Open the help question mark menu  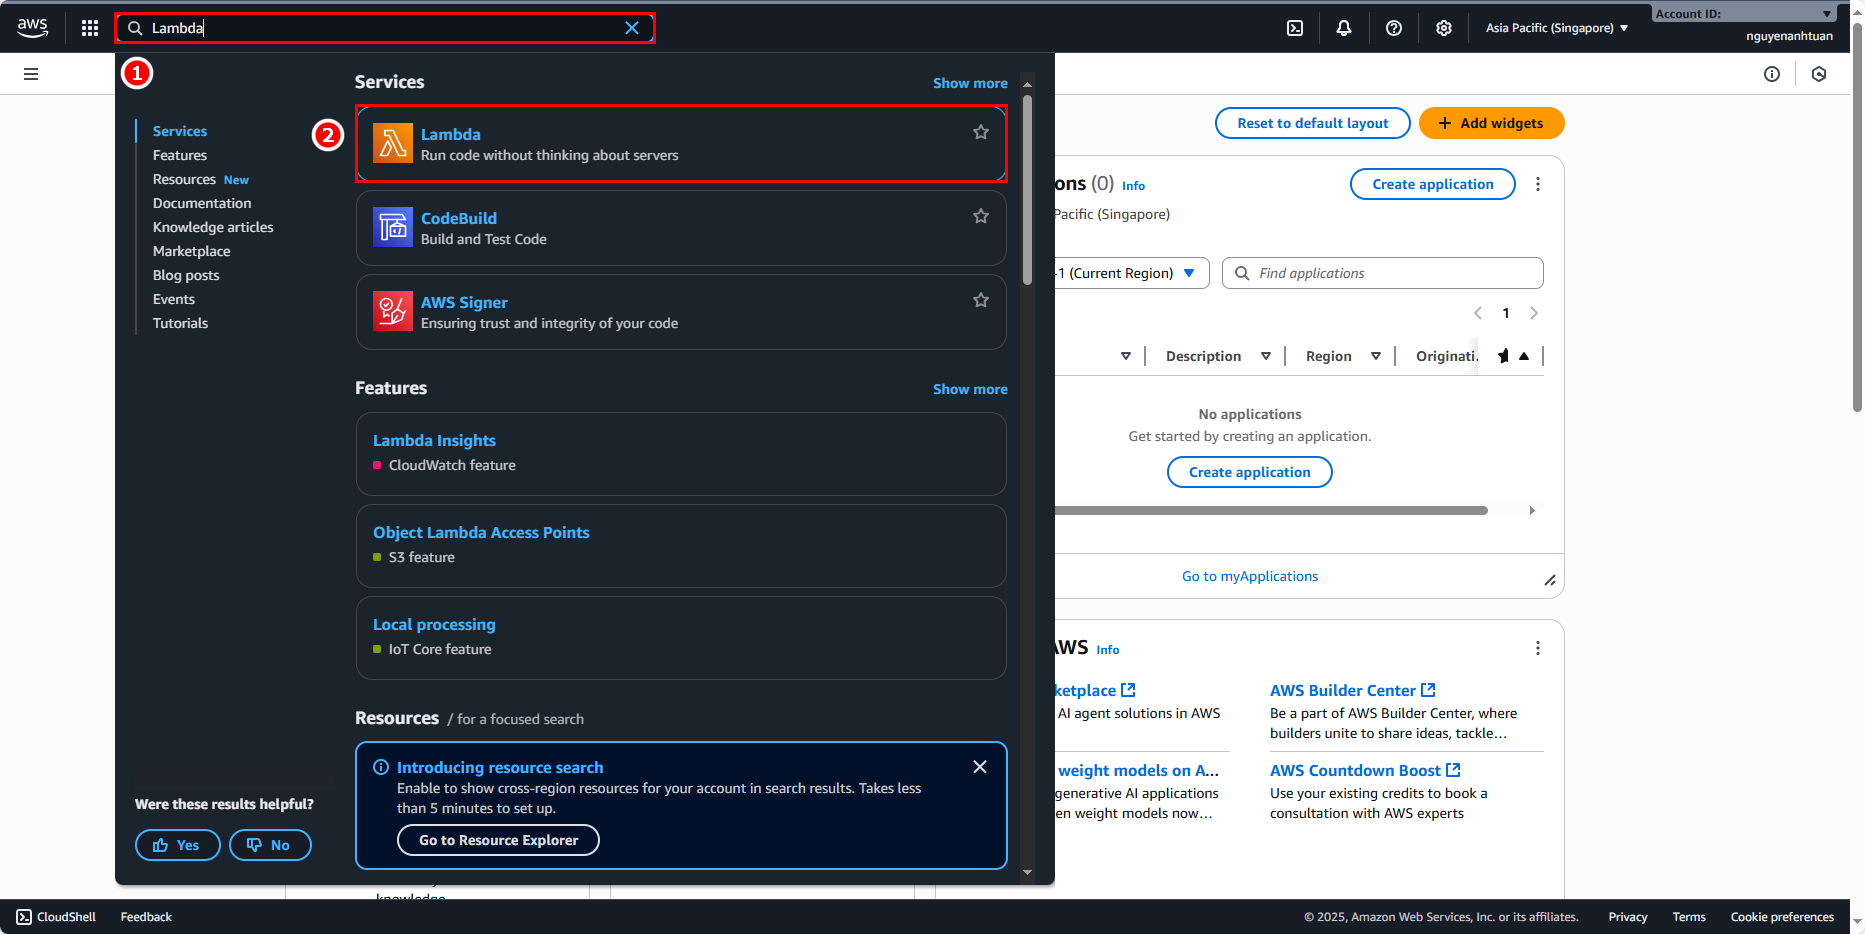(x=1394, y=28)
